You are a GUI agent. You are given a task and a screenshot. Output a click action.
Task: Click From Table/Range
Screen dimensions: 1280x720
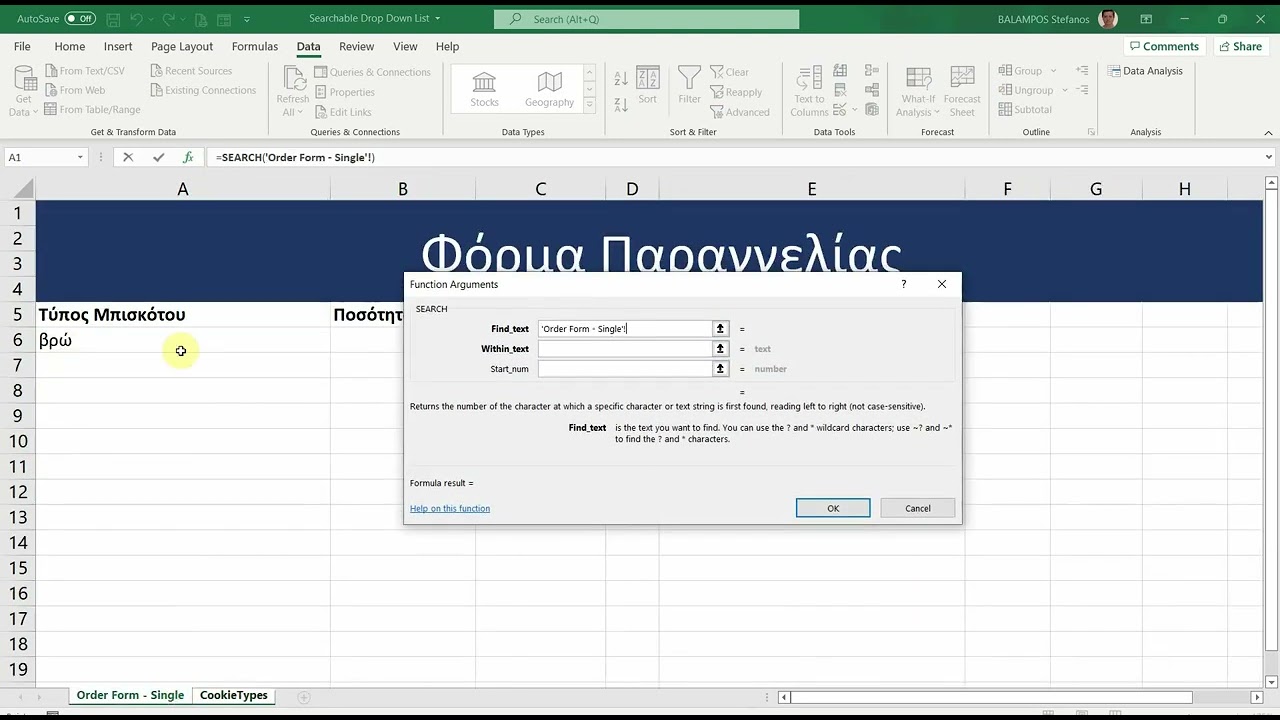[93, 110]
